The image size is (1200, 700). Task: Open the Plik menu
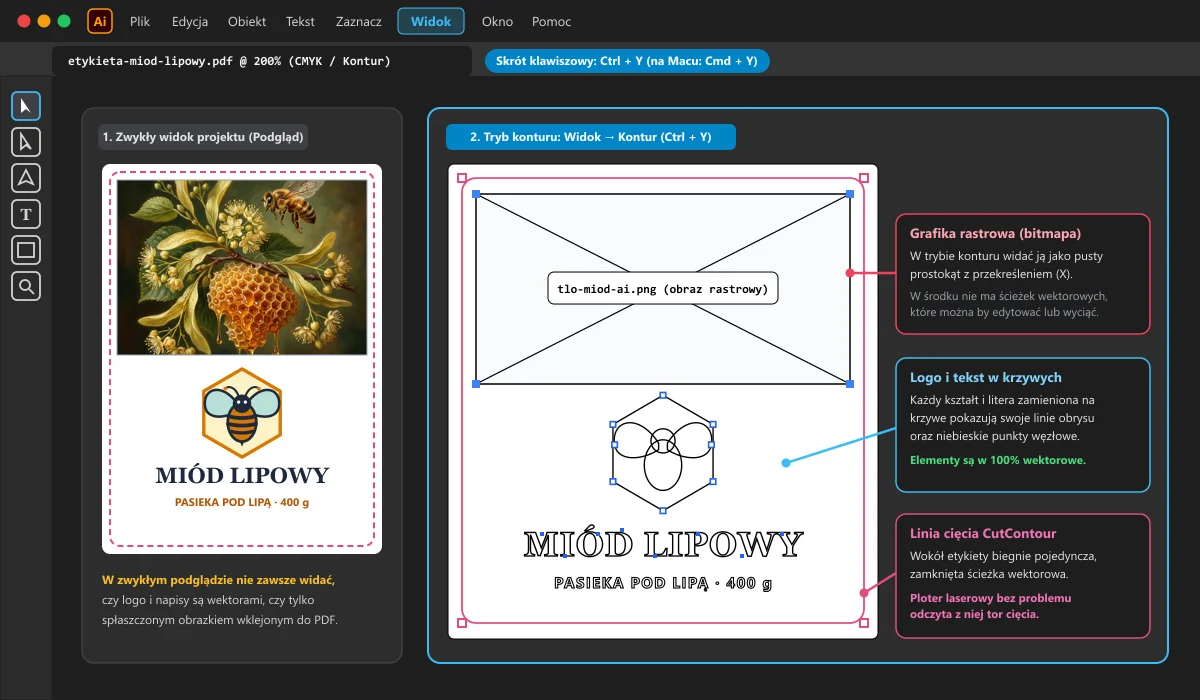(140, 21)
